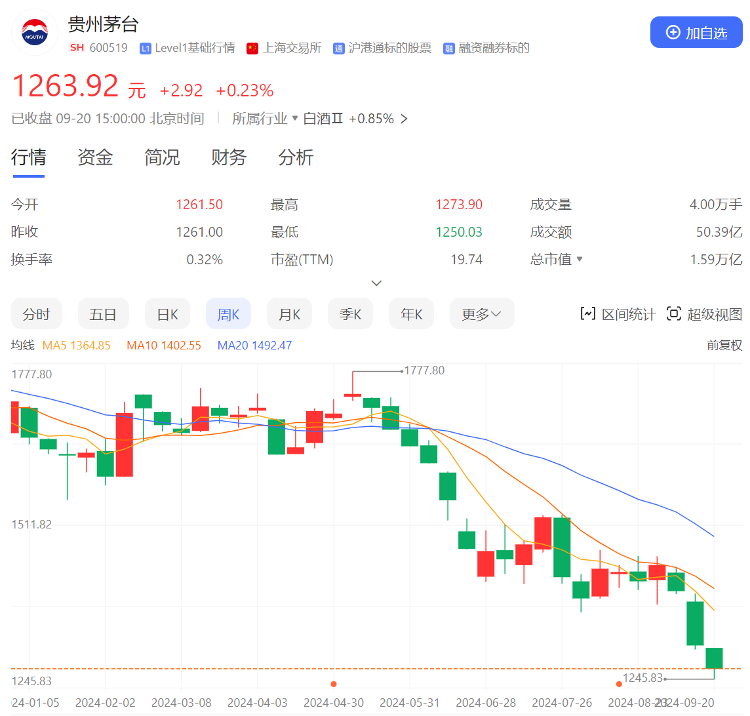Expand more quote details chevron
Viewport: 750px width, 716px height.
pyautogui.click(x=376, y=283)
